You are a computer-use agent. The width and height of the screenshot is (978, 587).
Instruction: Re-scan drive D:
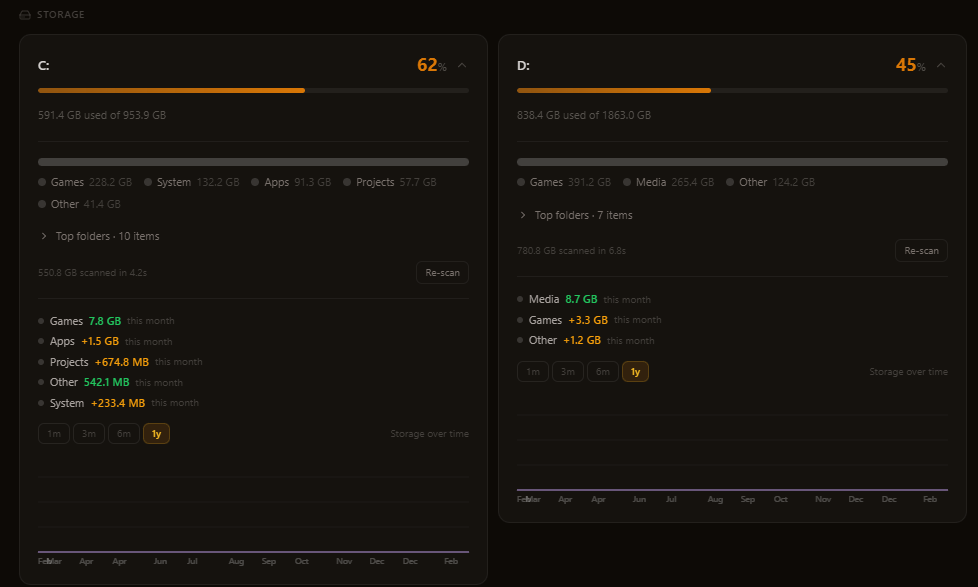pos(921,250)
